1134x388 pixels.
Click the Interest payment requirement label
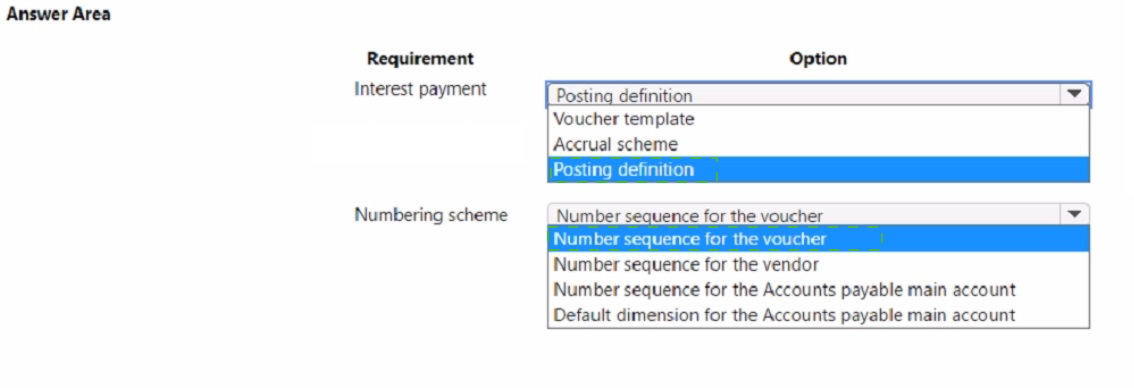click(420, 89)
